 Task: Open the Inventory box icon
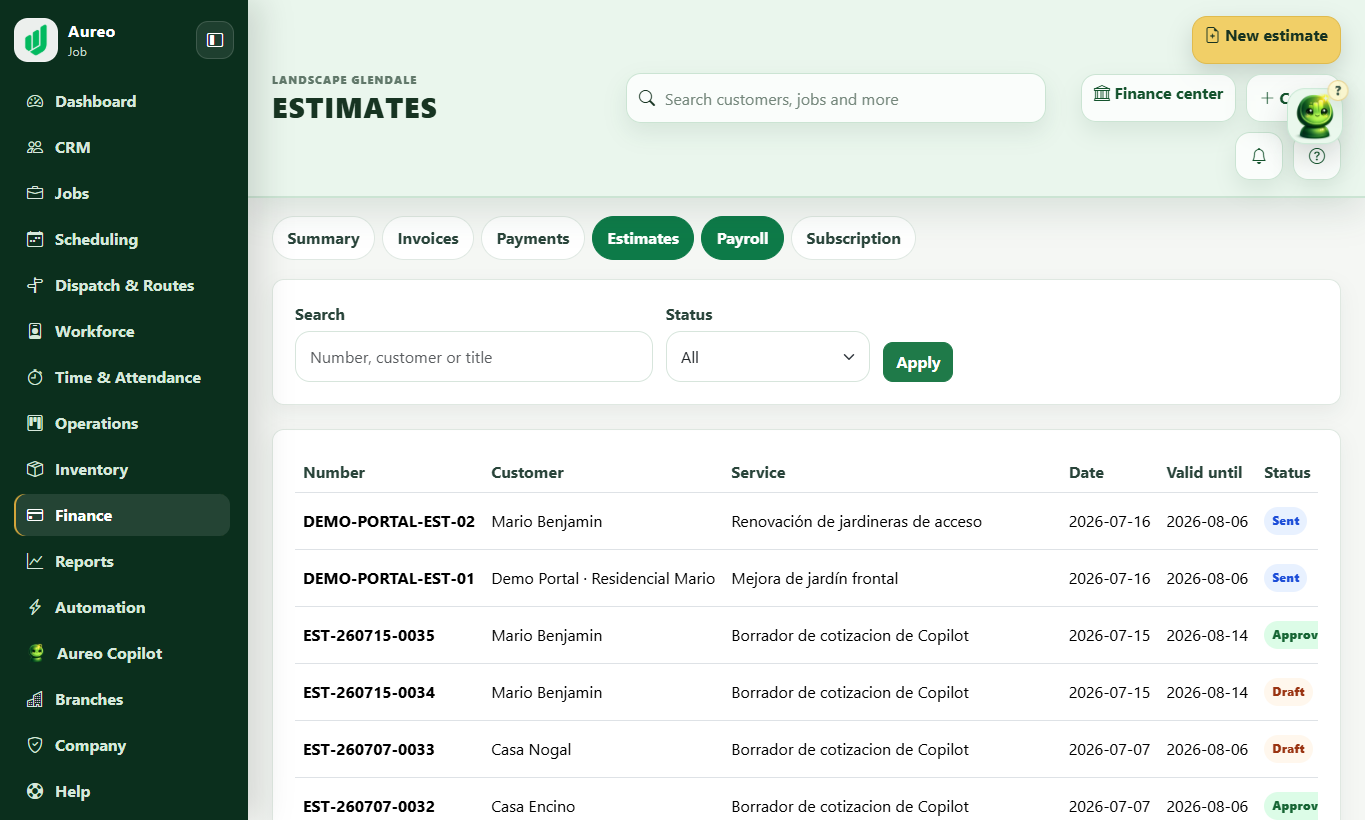click(35, 469)
